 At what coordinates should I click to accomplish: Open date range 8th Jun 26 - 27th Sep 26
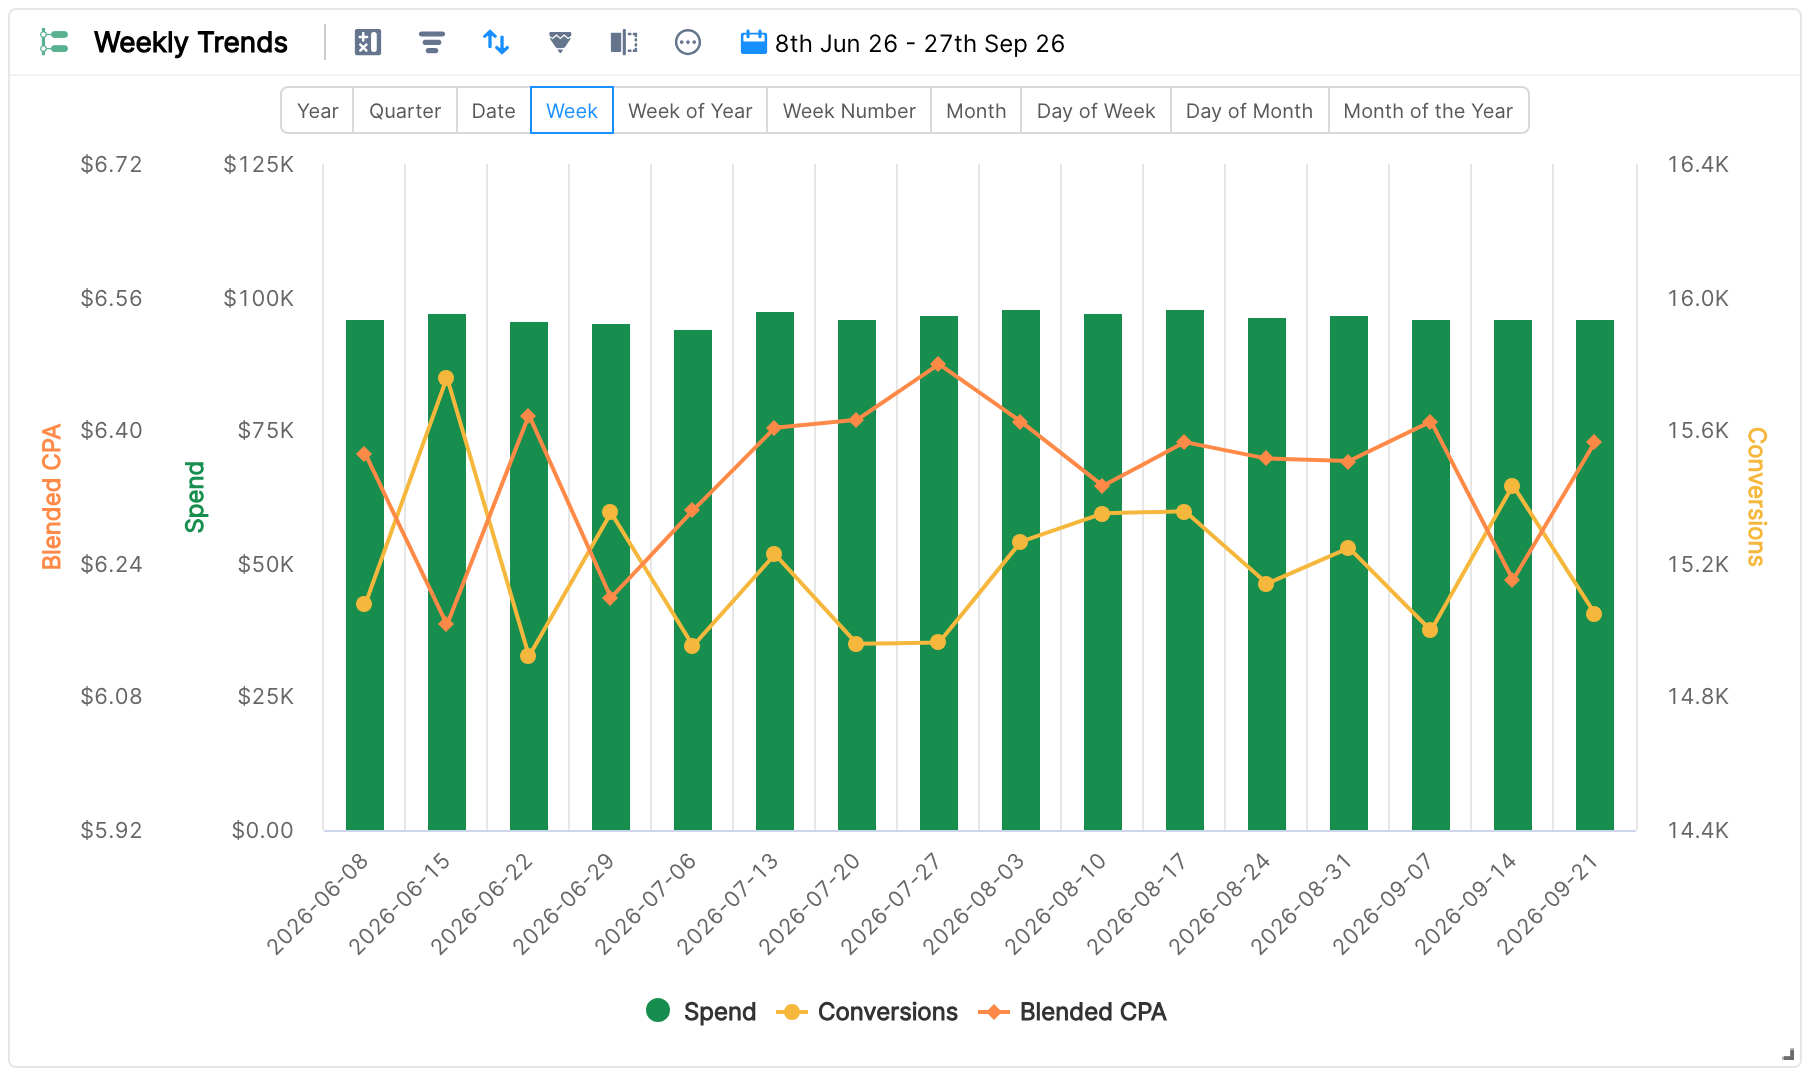(920, 43)
